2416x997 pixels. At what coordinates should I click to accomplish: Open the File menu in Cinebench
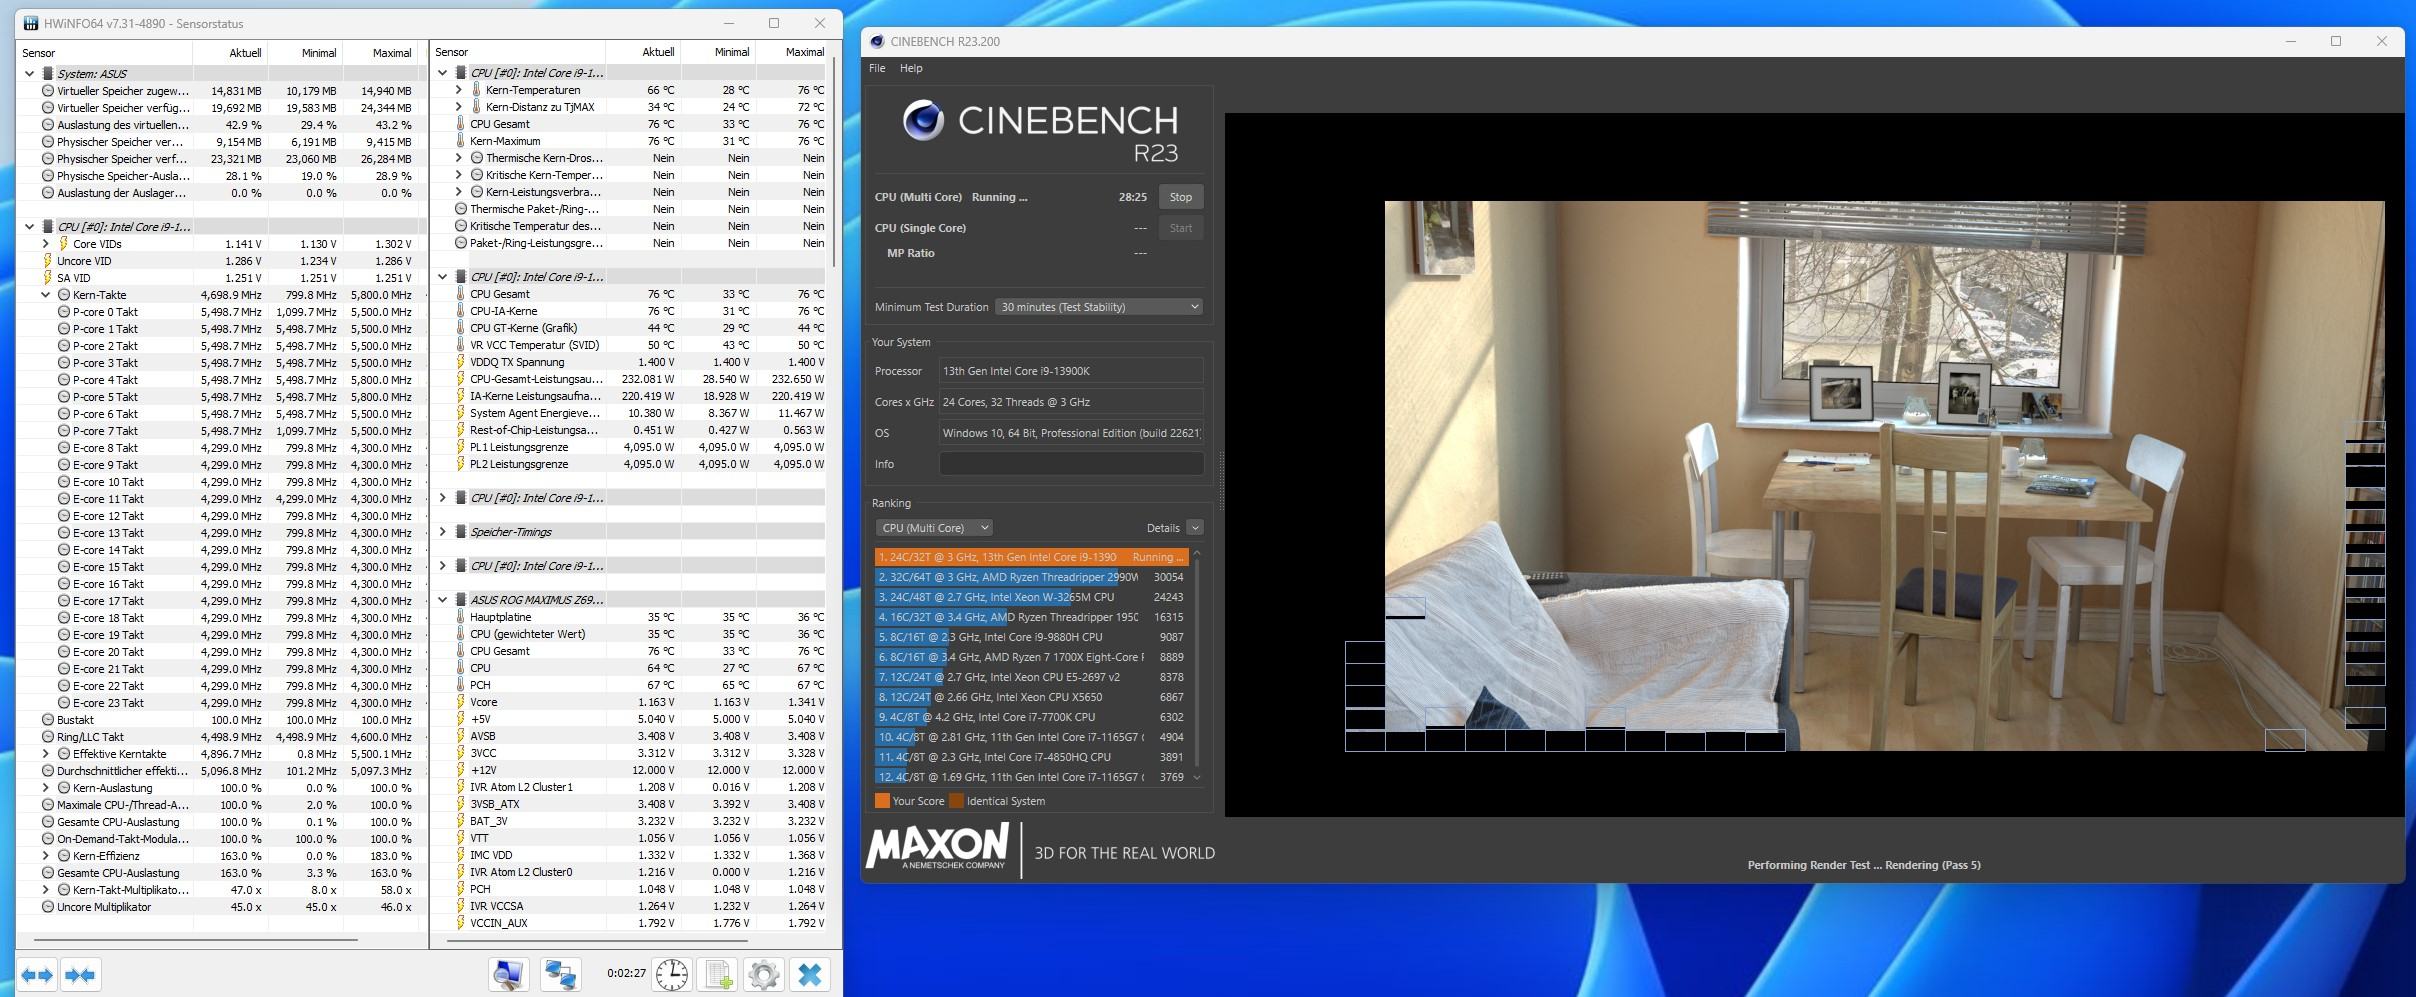coord(877,68)
